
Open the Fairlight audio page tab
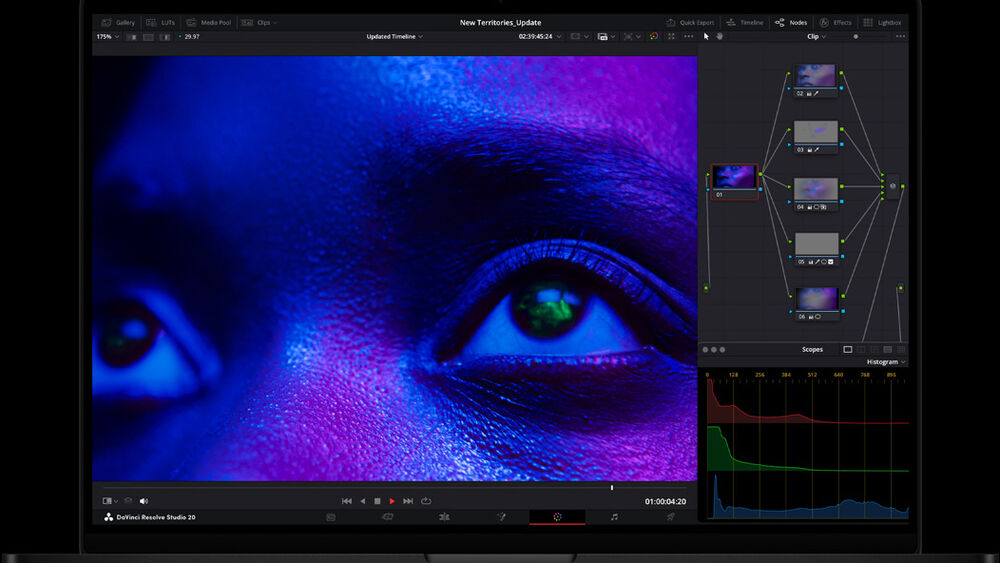pyautogui.click(x=614, y=517)
